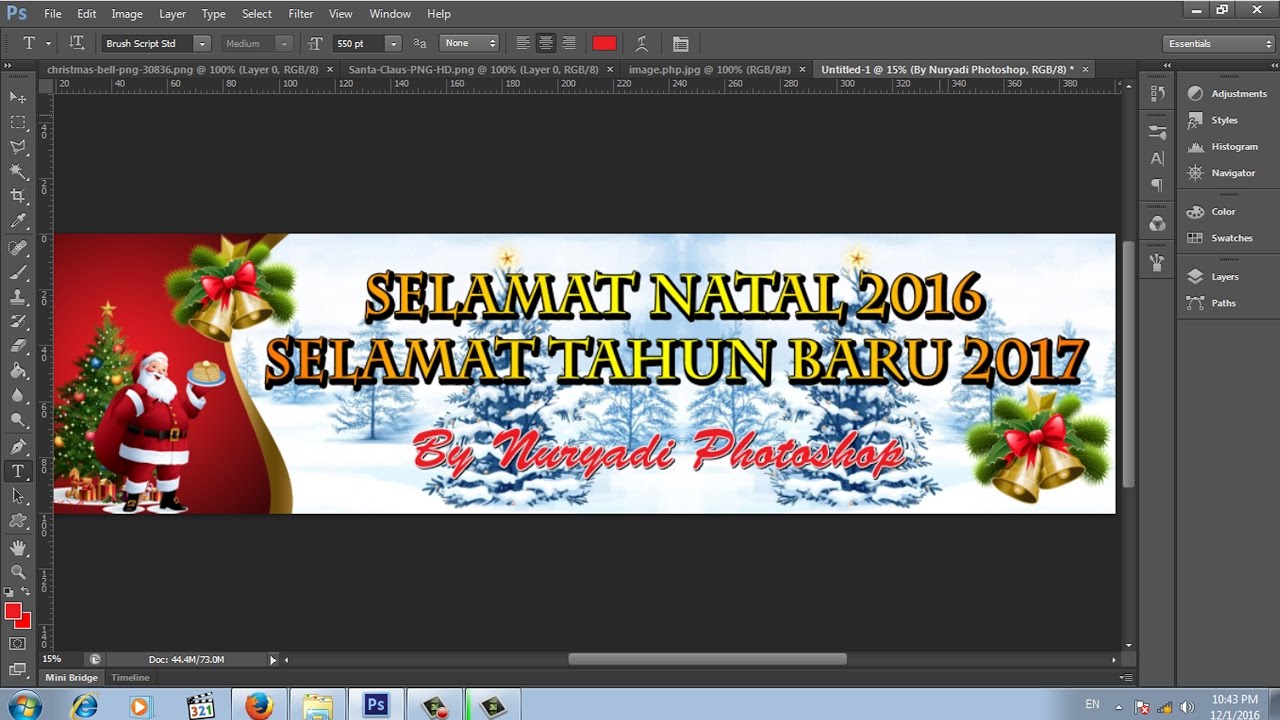Open the font family dropdown
Image resolution: width=1280 pixels, height=720 pixels.
202,43
